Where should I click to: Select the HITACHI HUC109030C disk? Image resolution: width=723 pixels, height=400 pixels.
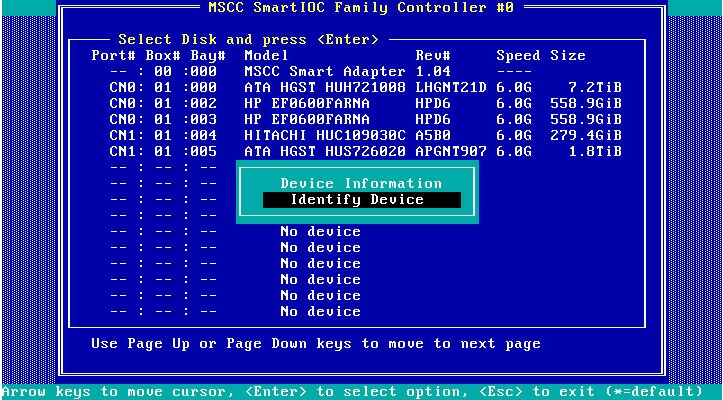pos(356,135)
